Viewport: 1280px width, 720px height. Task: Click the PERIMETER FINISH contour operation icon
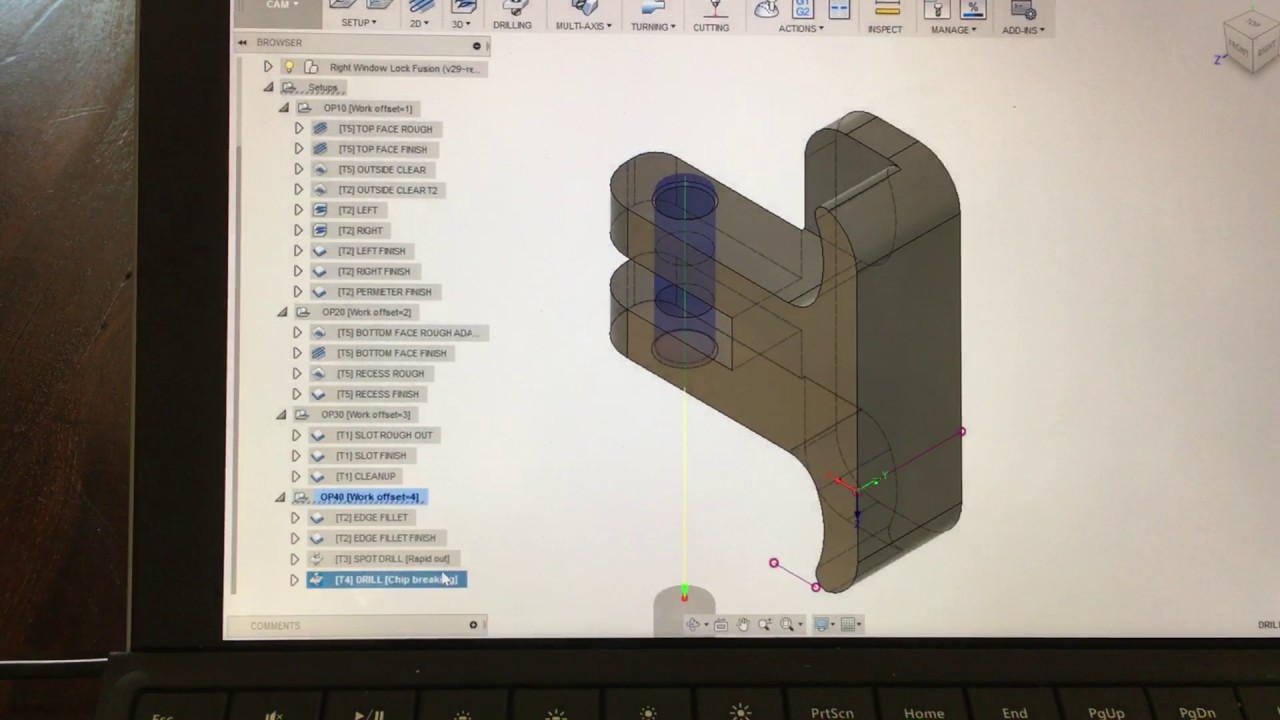point(320,292)
